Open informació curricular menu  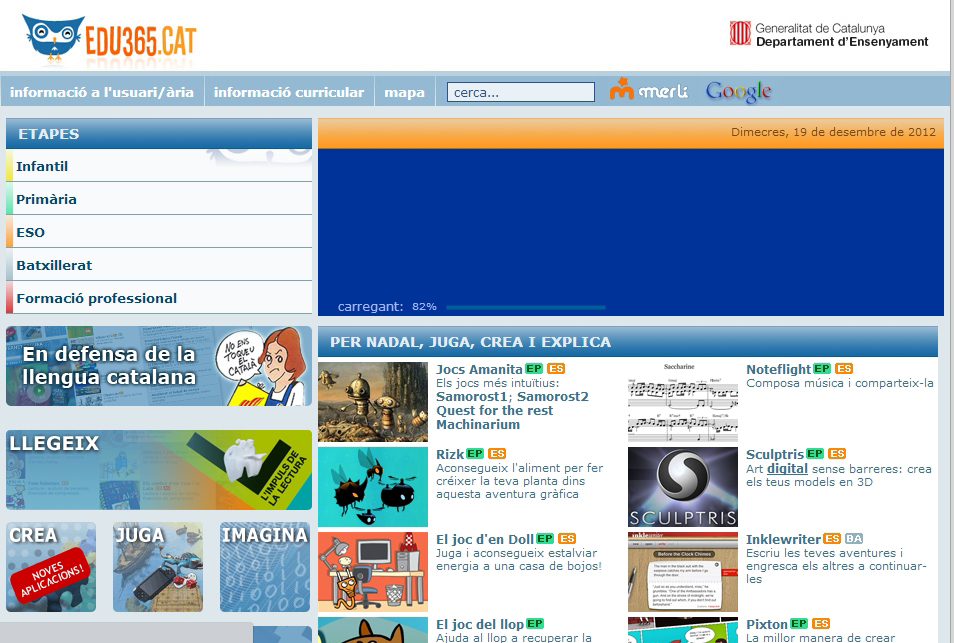(289, 92)
